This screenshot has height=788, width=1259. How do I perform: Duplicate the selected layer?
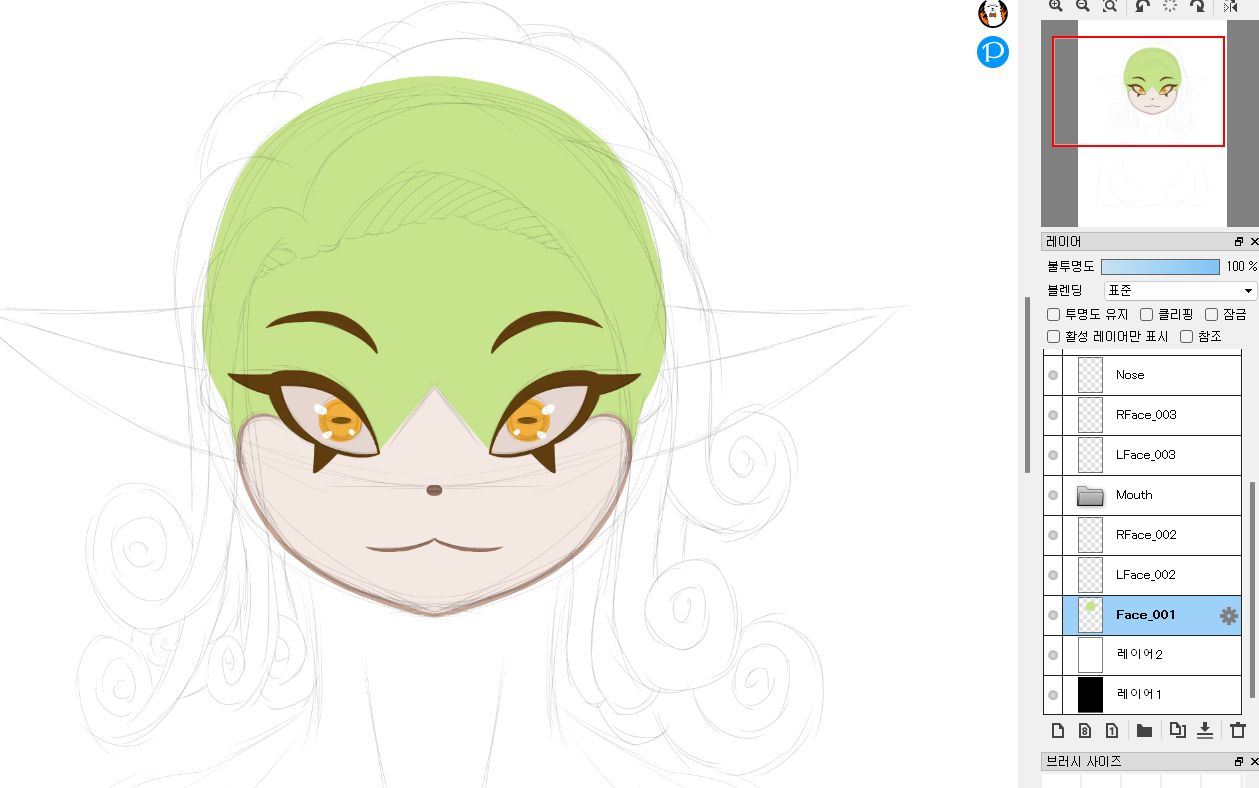point(1177,730)
